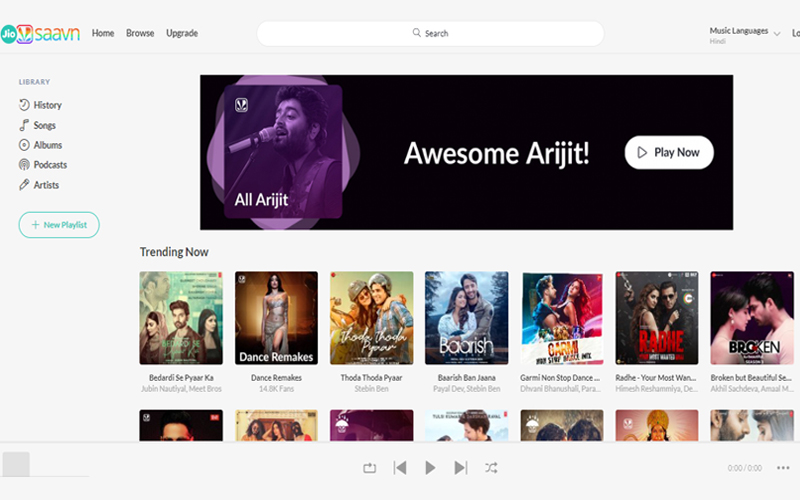Toggle repeat mode in player bar
800x500 pixels.
(369, 467)
